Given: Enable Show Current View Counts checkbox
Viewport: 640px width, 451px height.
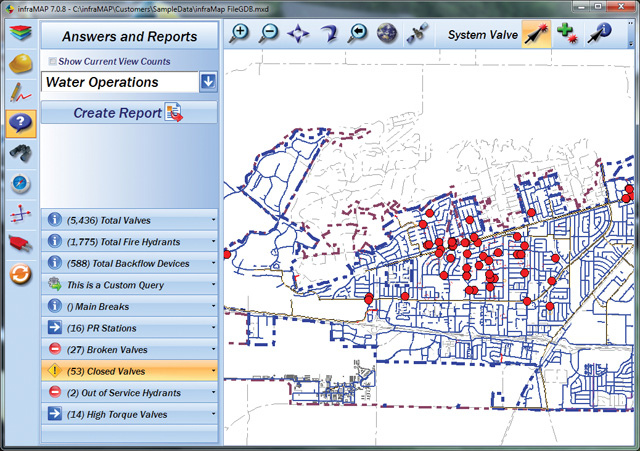Looking at the screenshot, I should click(53, 62).
